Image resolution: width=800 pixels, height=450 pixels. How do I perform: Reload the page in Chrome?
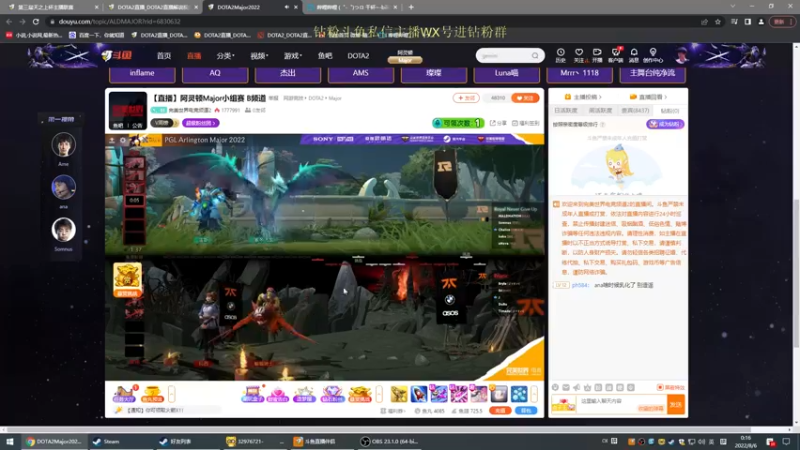[36, 21]
